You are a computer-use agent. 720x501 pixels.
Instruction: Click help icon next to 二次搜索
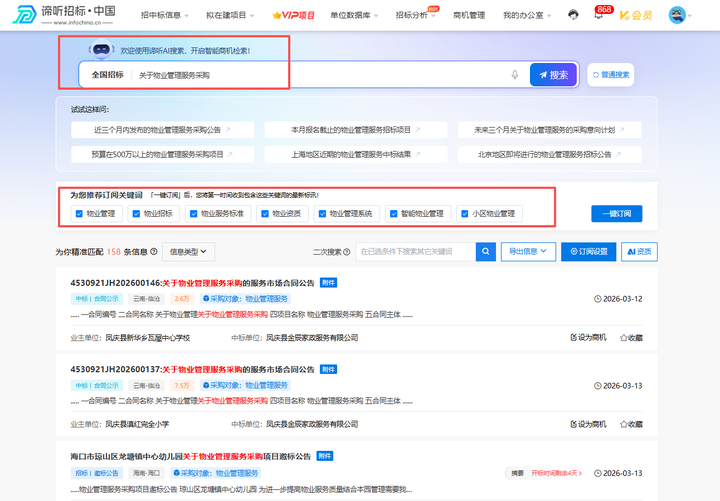click(347, 252)
